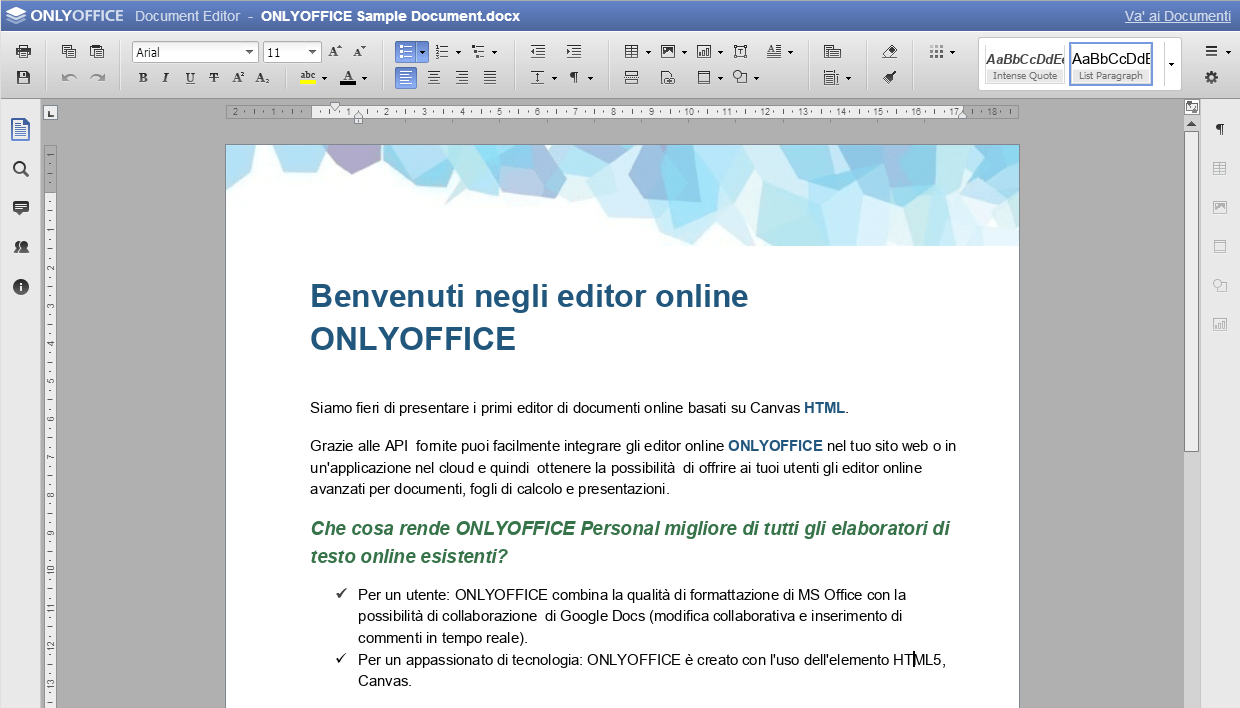Clear formatting with the eraser icon
Screen dimensions: 1240x708
click(890, 52)
